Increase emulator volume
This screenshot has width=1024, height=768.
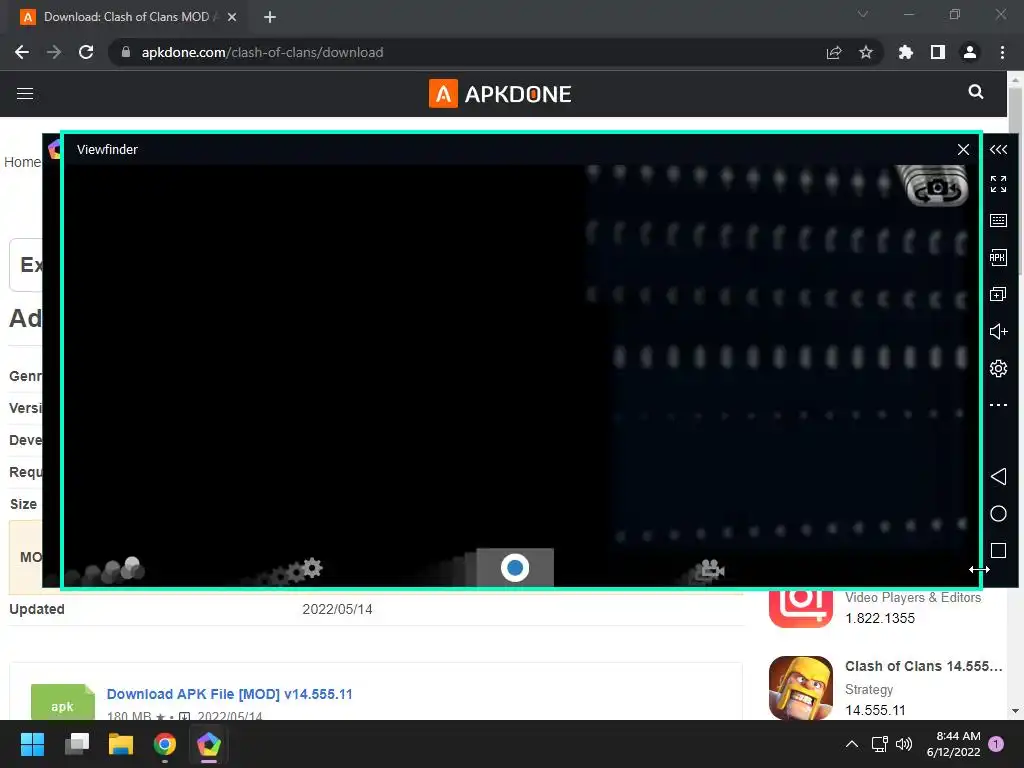(x=998, y=331)
